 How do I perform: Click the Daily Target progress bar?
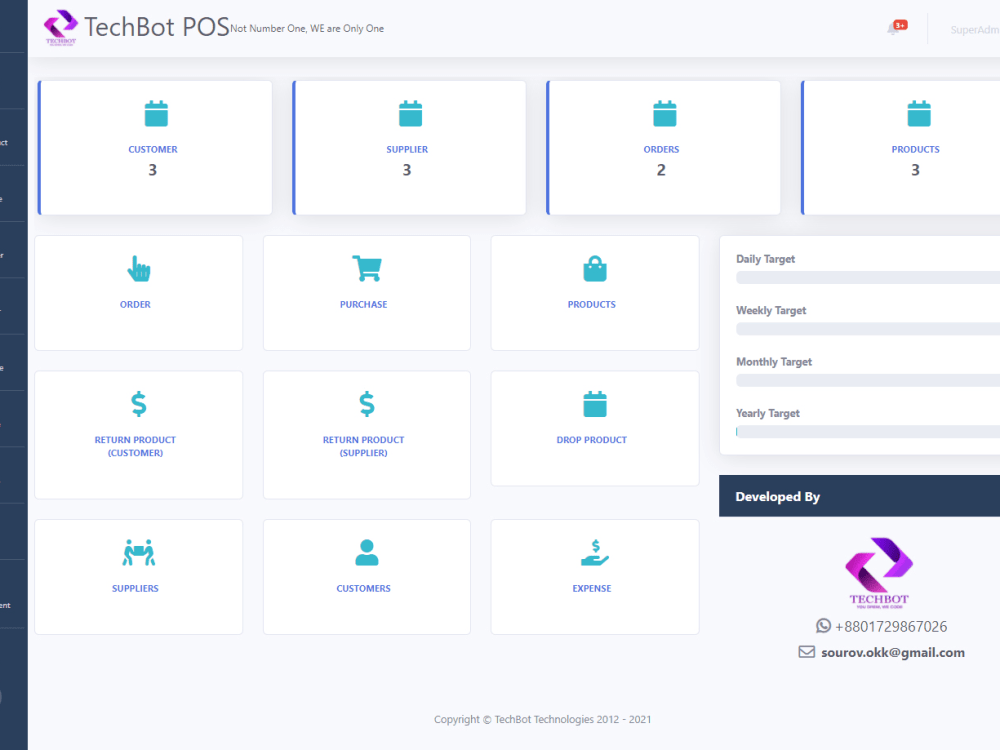coord(868,277)
